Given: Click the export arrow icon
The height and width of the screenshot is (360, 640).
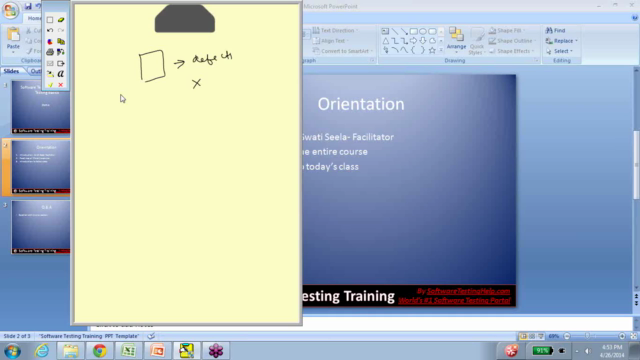Looking at the screenshot, I should click(x=61, y=63).
